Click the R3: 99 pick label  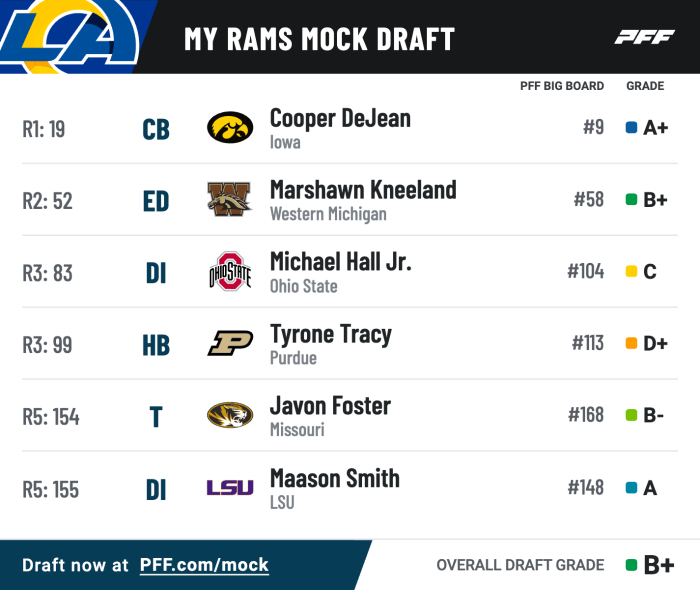(x=50, y=345)
